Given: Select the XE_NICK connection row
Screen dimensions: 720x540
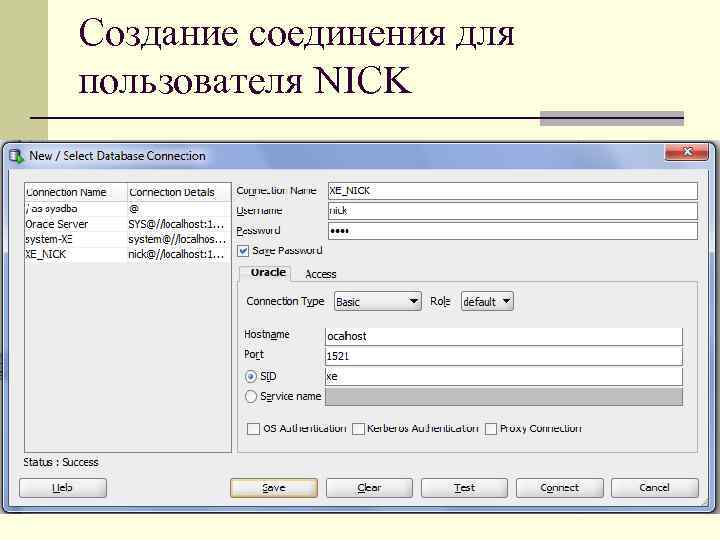Looking at the screenshot, I should click(x=128, y=254).
